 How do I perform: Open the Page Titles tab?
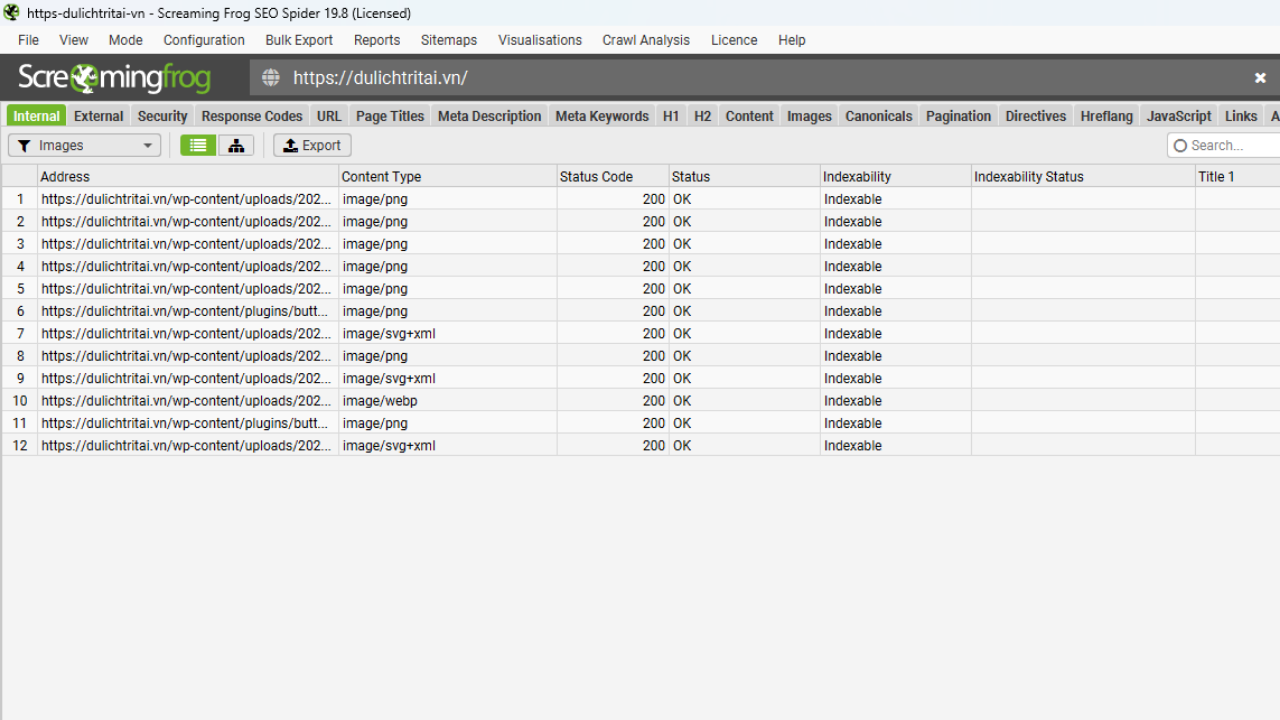pos(390,116)
